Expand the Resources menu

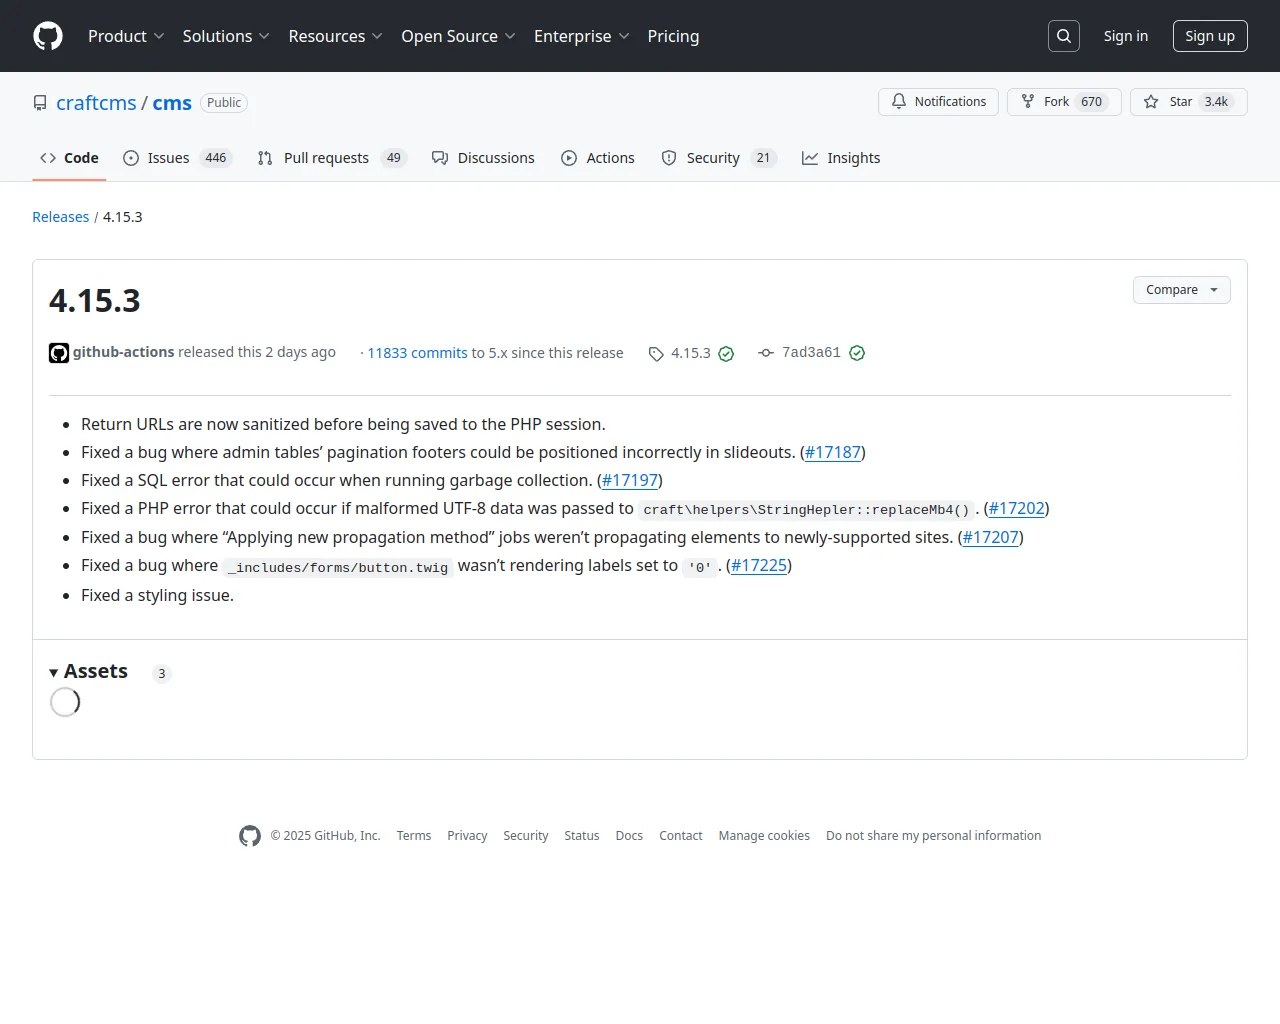pos(336,36)
